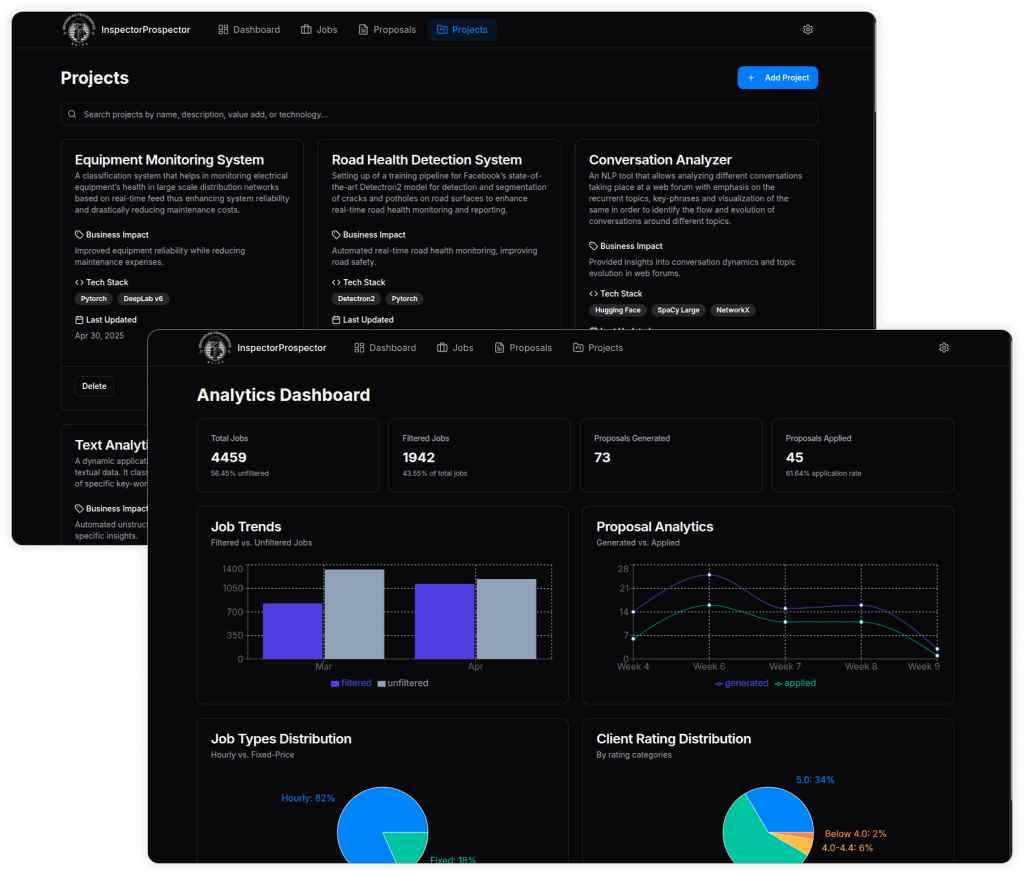
Task: Click the Equipment Monitoring System card title
Action: (x=169, y=160)
